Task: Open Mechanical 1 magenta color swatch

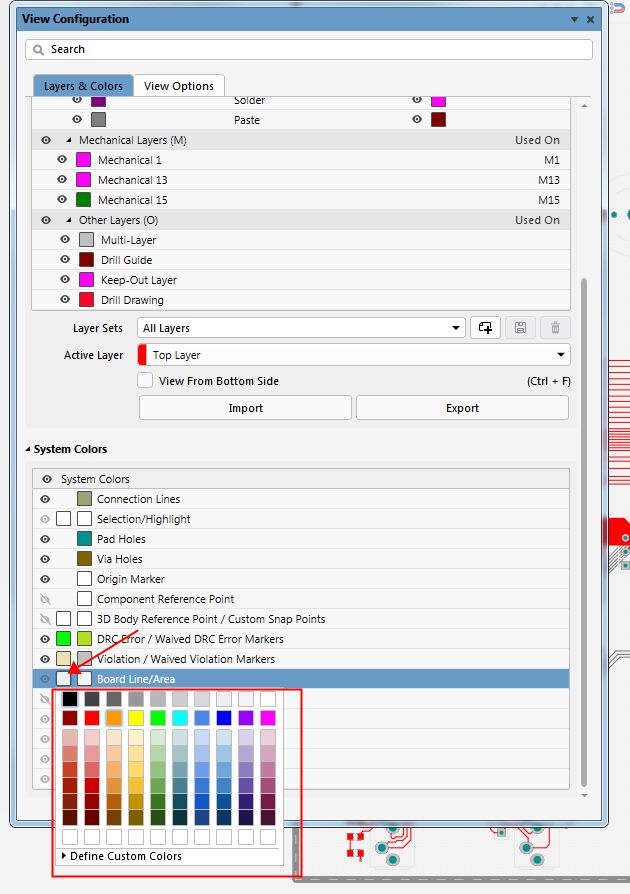Action: point(83,160)
